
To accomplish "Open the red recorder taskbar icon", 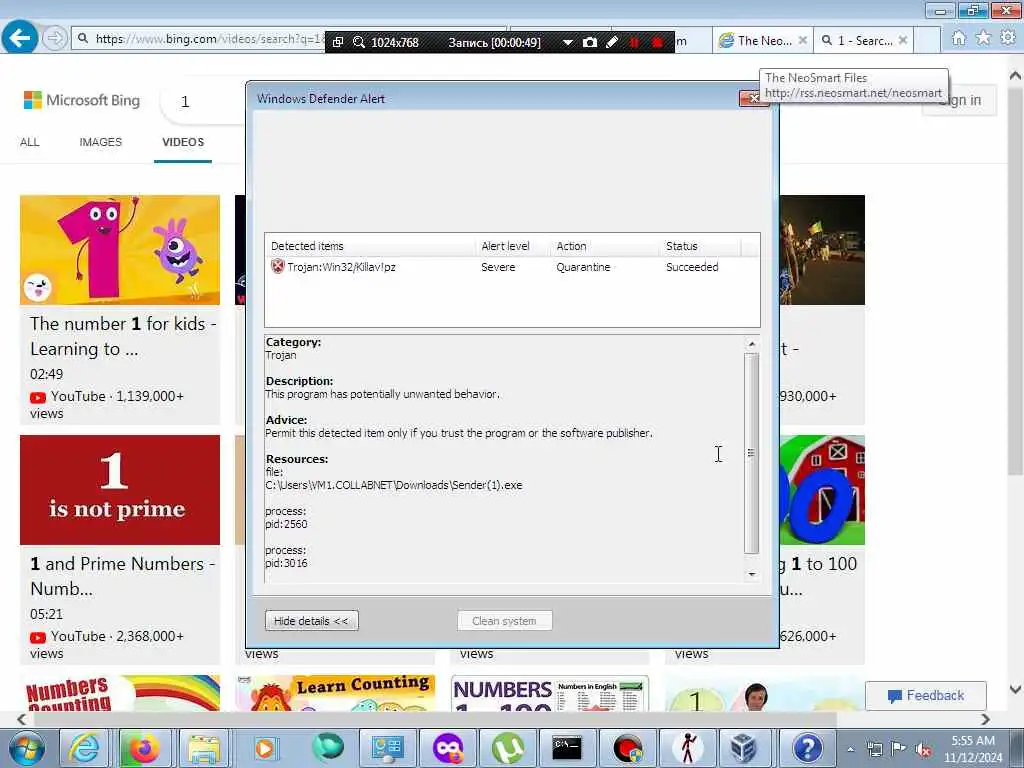I will [x=628, y=748].
